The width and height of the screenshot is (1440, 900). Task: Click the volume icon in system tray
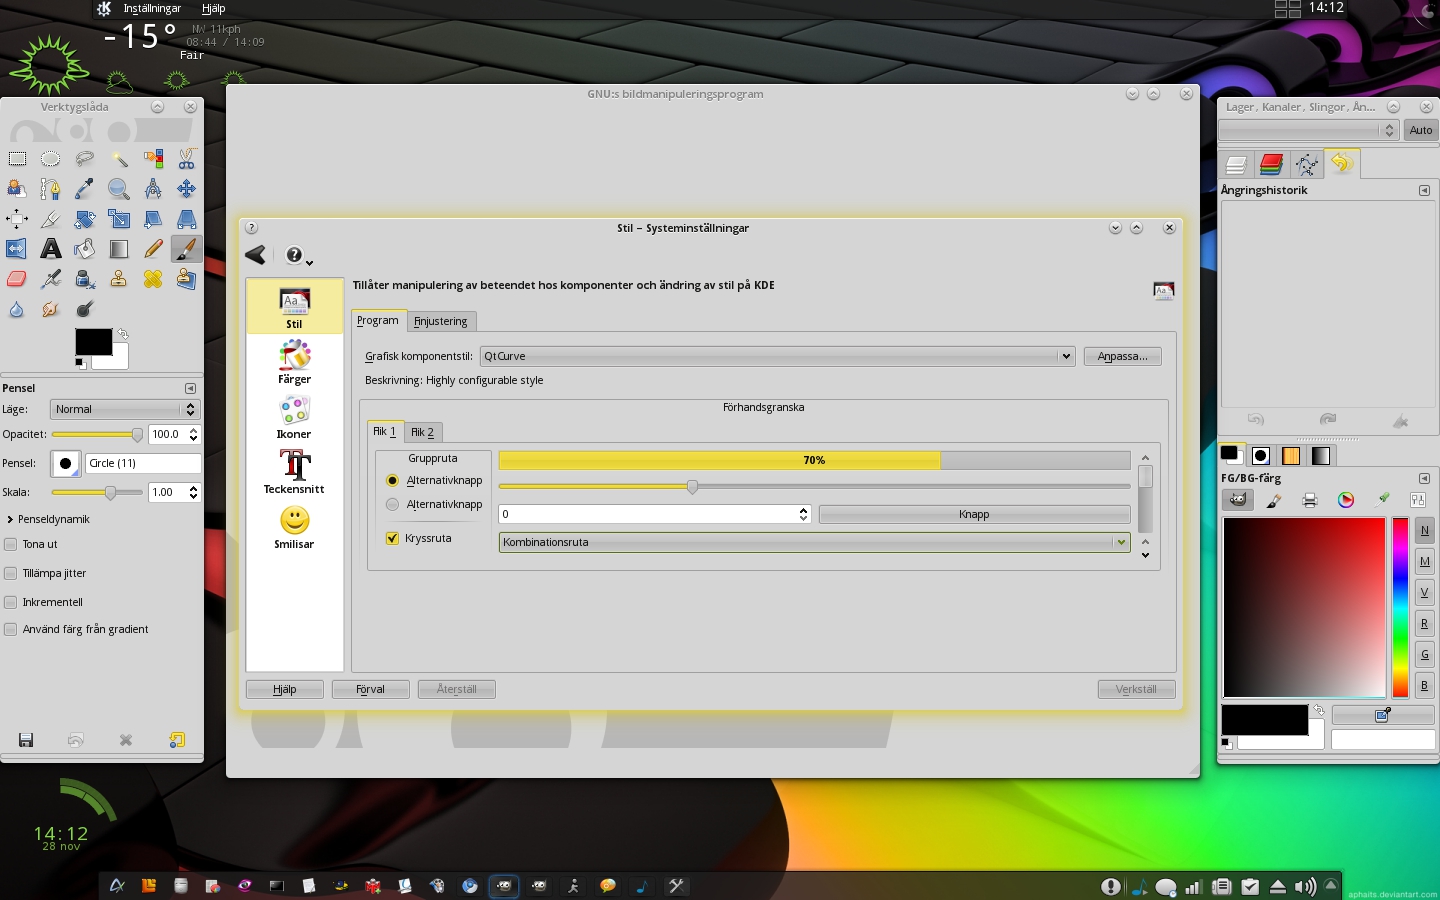(x=1305, y=887)
